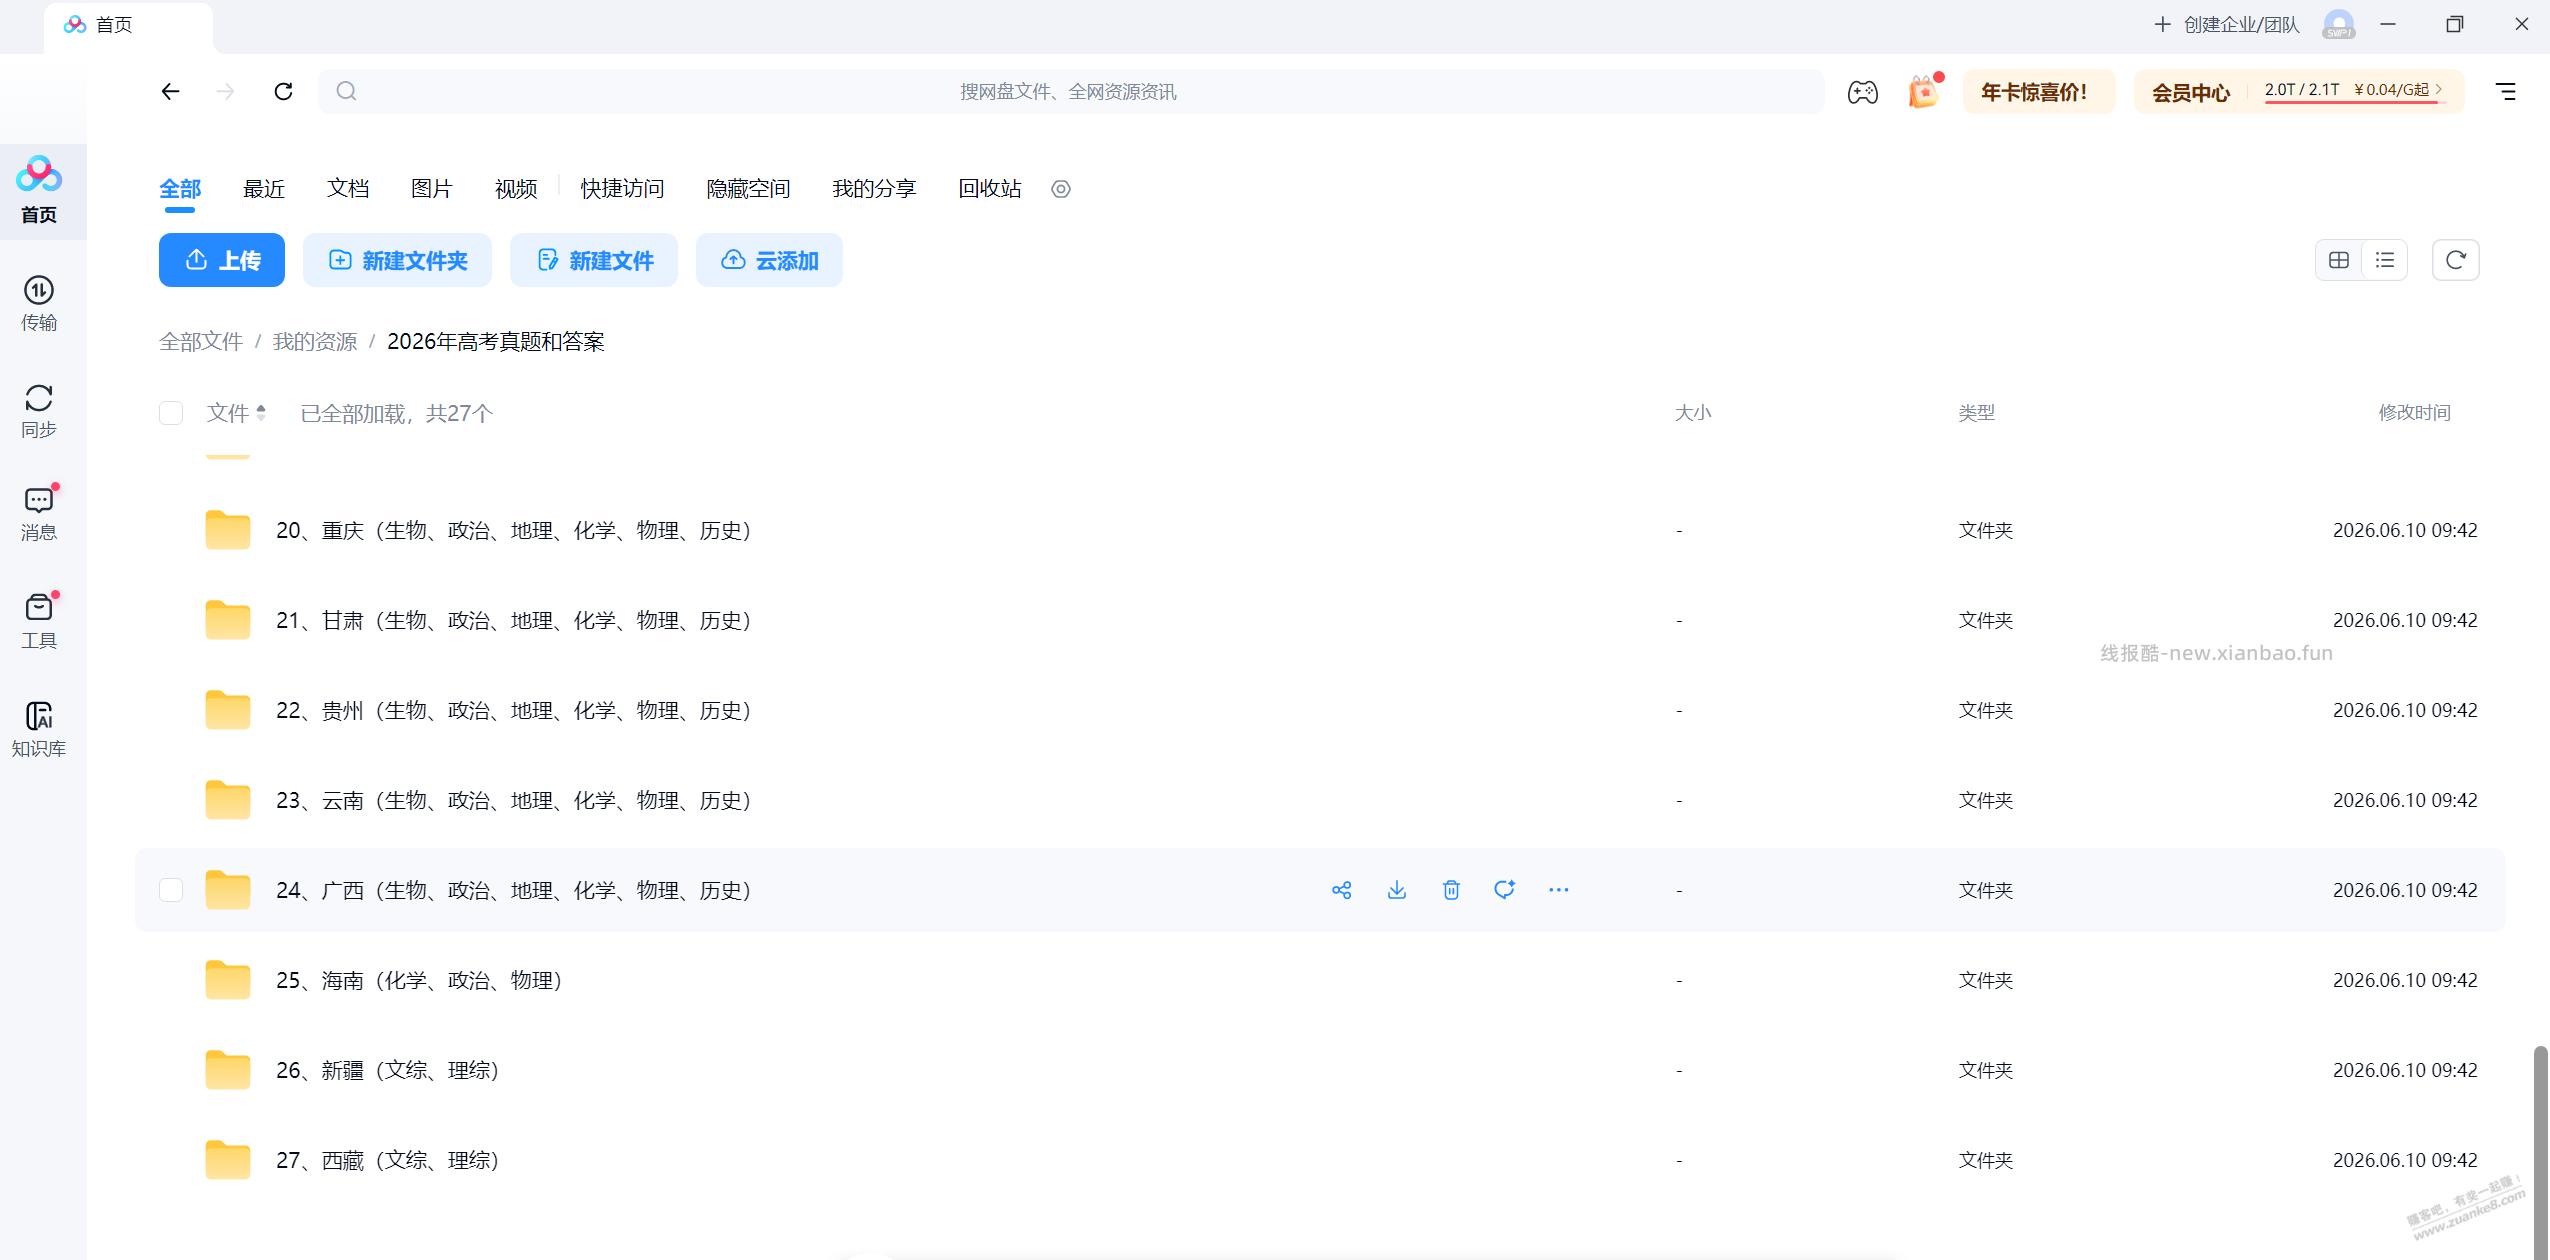Switch to 图片 tab

click(432, 189)
